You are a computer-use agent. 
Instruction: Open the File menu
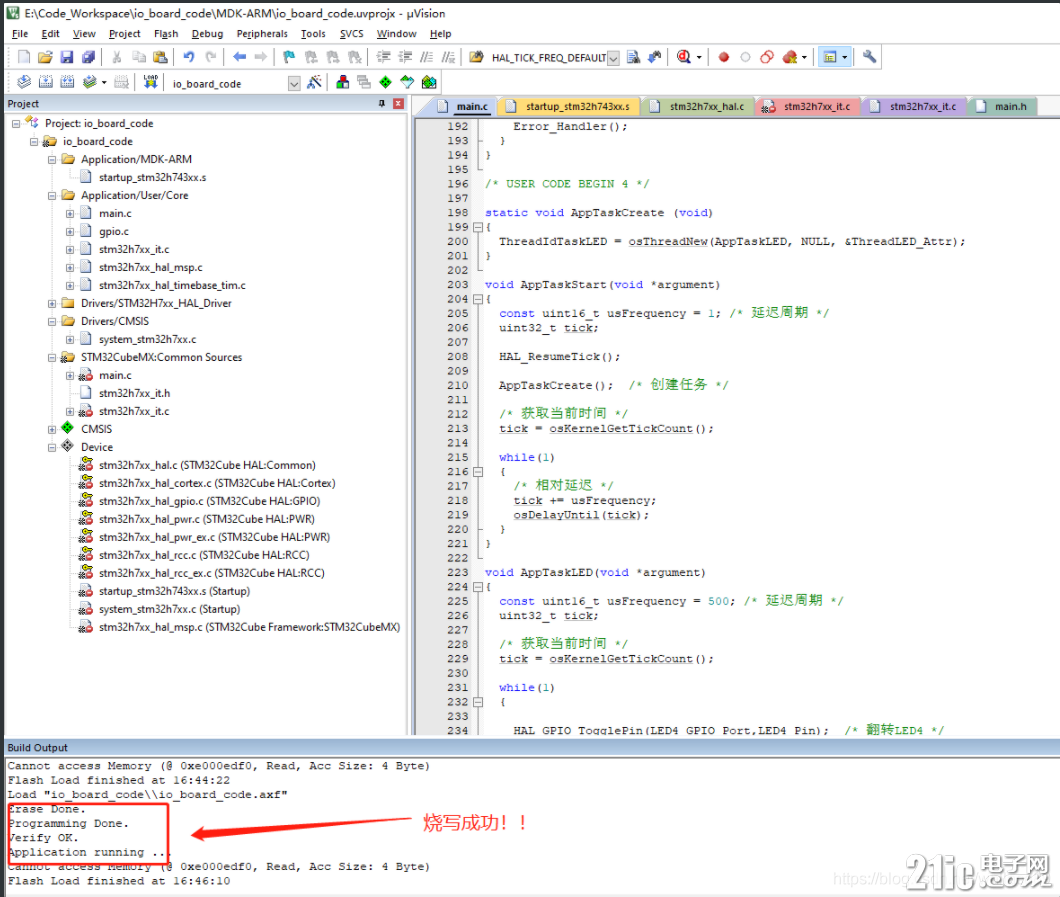point(20,34)
